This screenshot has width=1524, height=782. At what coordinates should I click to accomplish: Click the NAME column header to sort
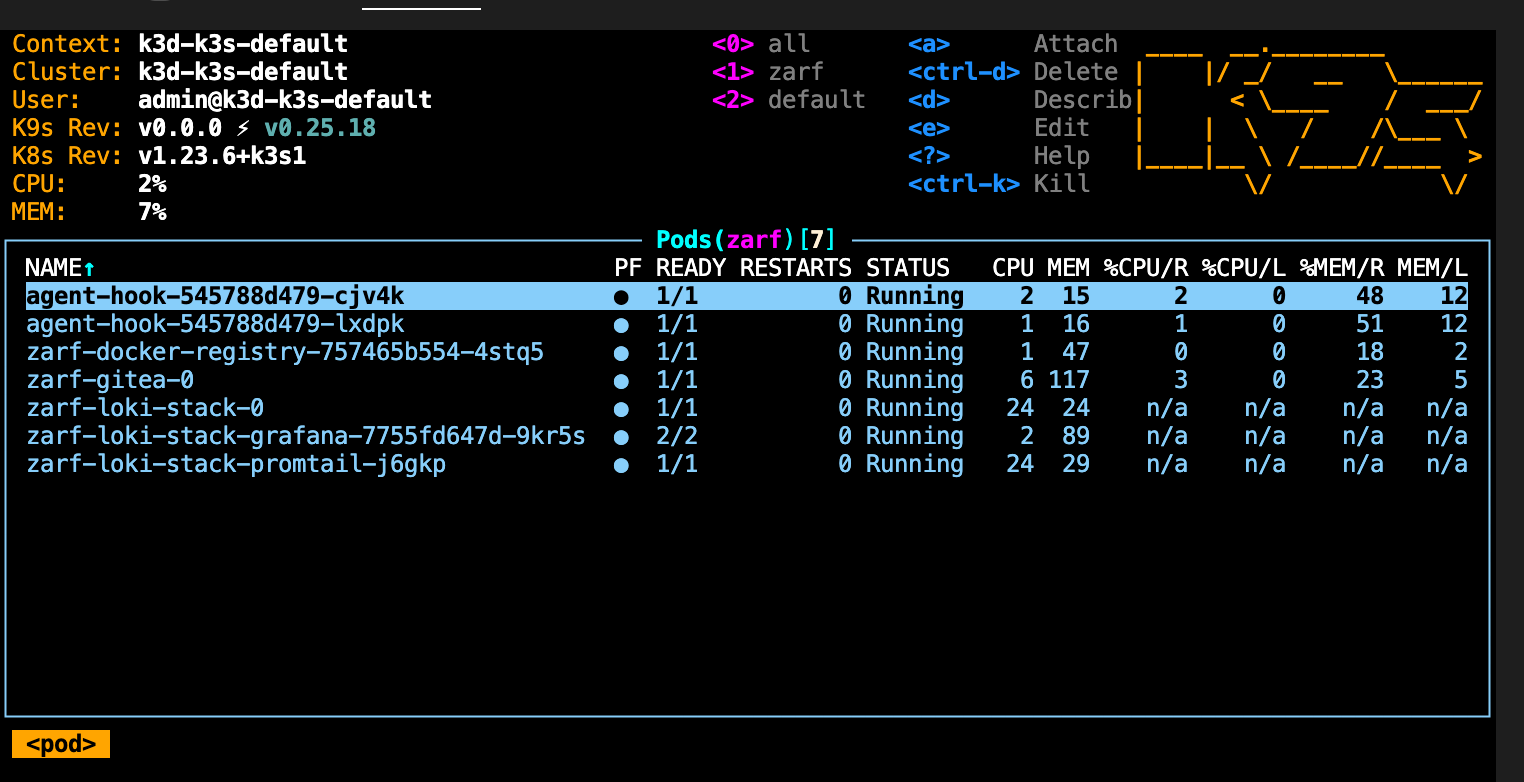click(x=50, y=267)
